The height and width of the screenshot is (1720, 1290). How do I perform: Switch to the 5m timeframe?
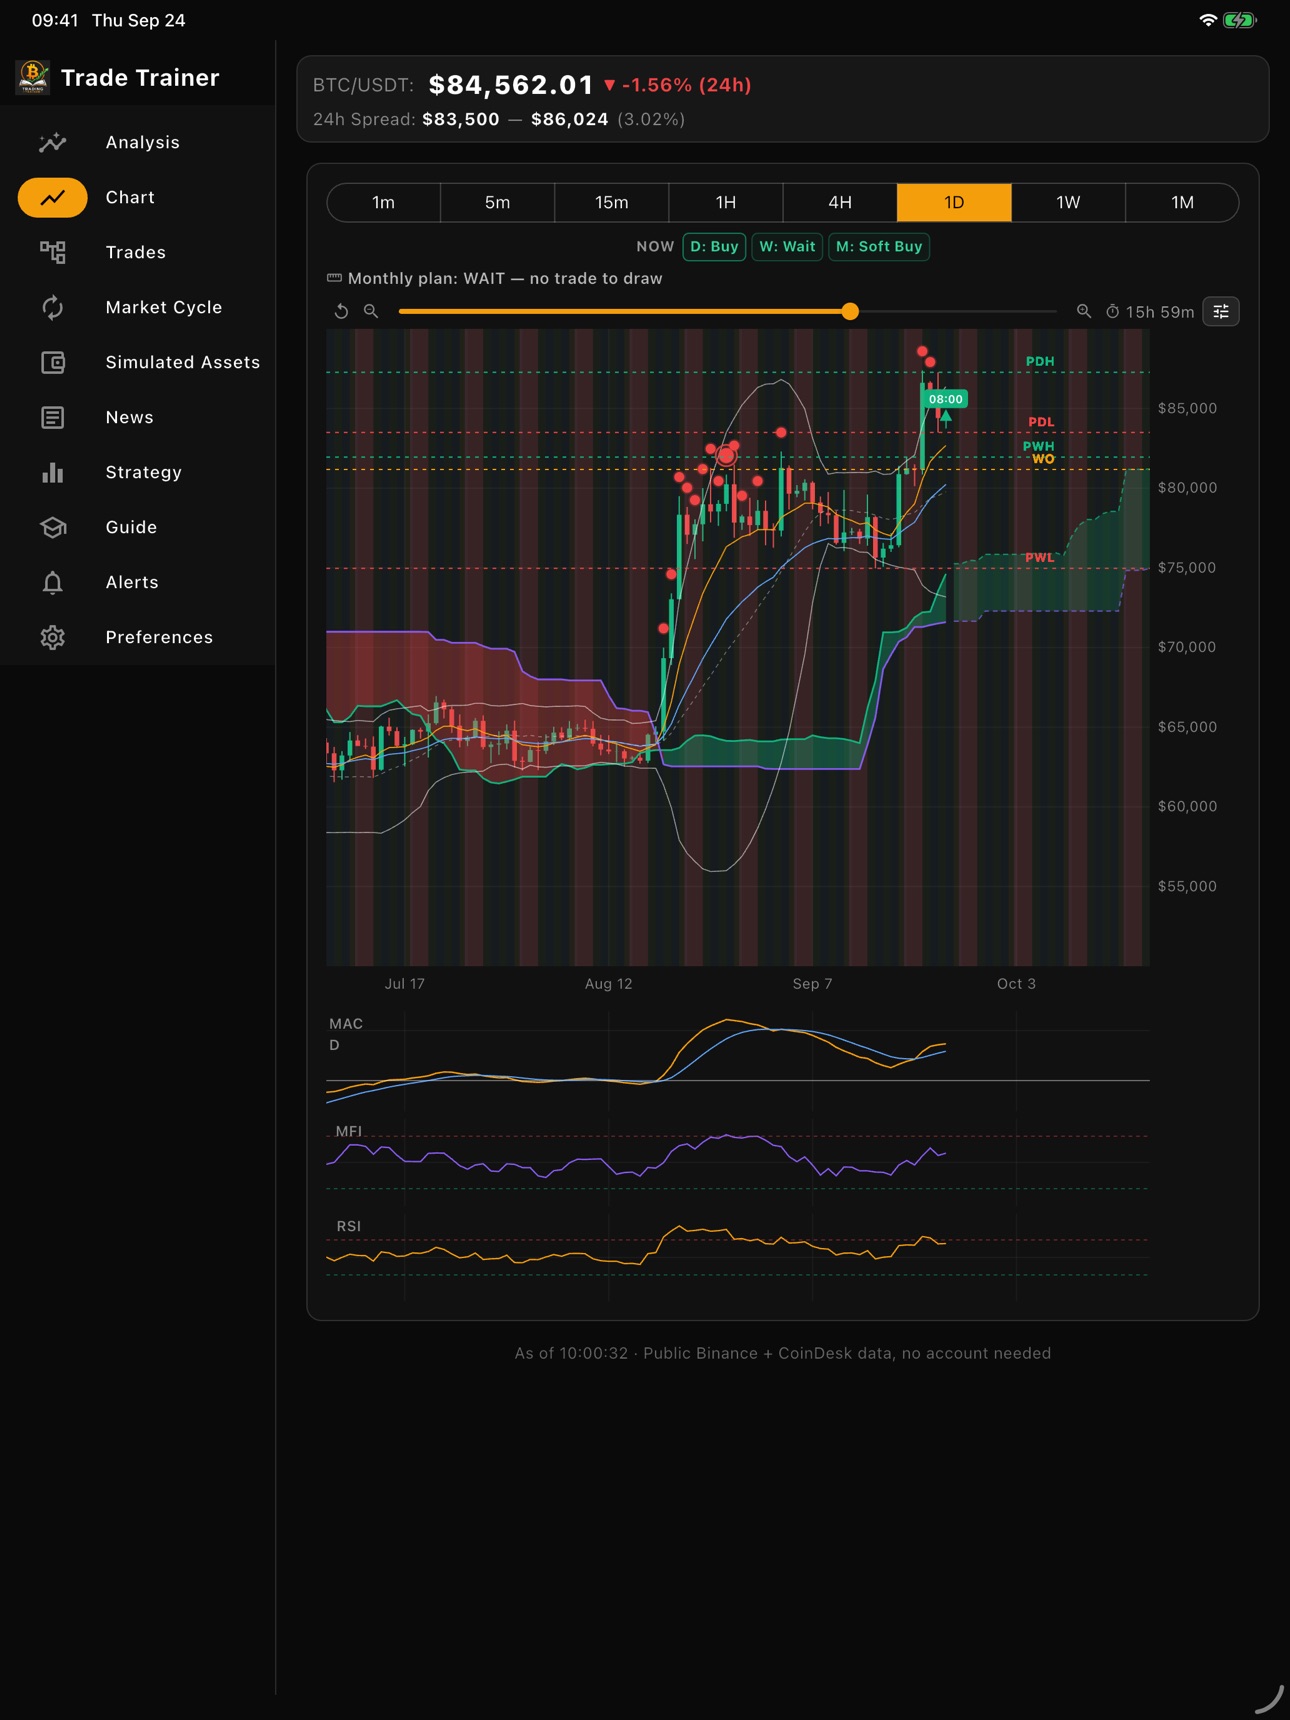pyautogui.click(x=498, y=203)
